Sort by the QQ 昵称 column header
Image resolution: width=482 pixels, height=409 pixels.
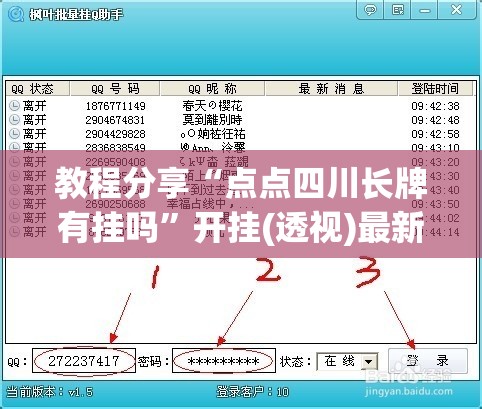pyautogui.click(x=212, y=89)
